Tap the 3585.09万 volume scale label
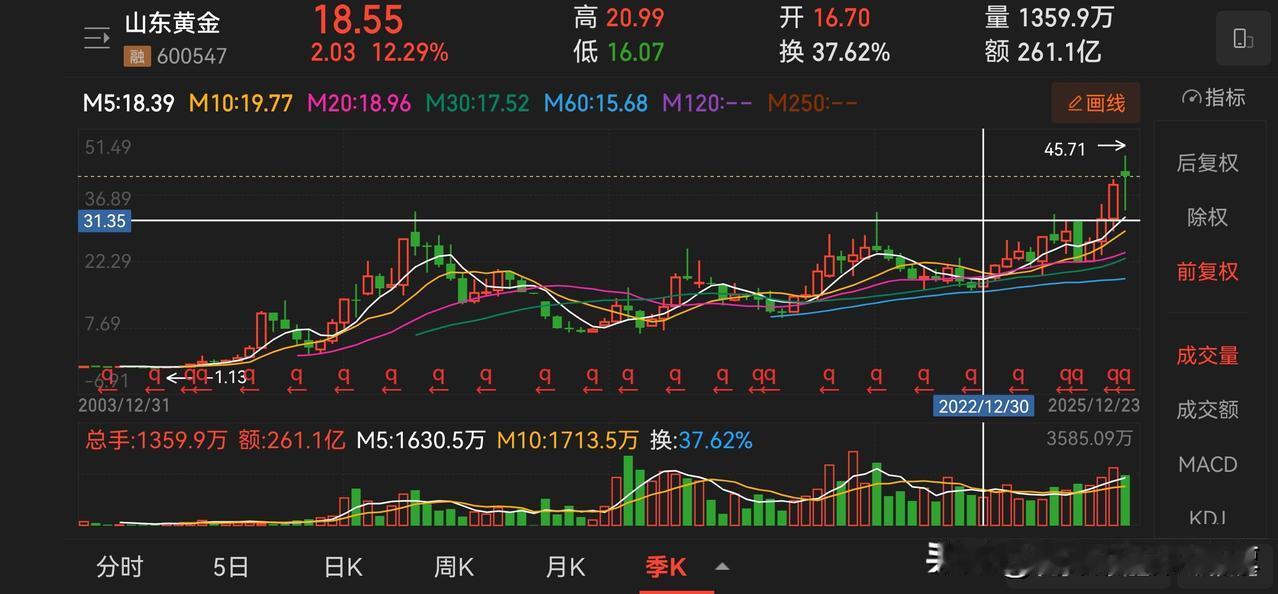Viewport: 1278px width, 594px height. 1090,438
